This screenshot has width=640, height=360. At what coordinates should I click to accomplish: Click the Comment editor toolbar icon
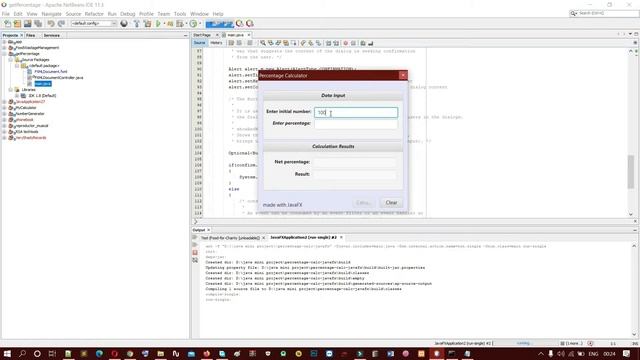click(x=363, y=43)
